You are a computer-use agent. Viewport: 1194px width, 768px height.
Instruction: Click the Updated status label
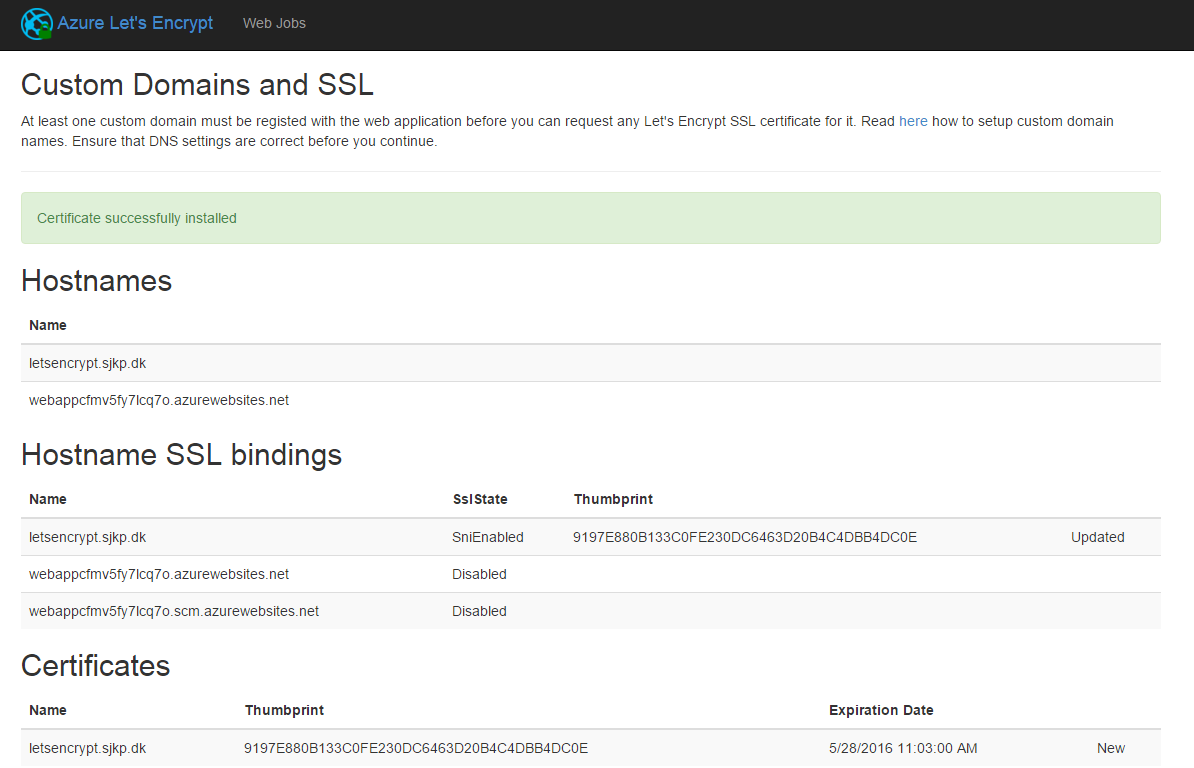pos(1097,537)
